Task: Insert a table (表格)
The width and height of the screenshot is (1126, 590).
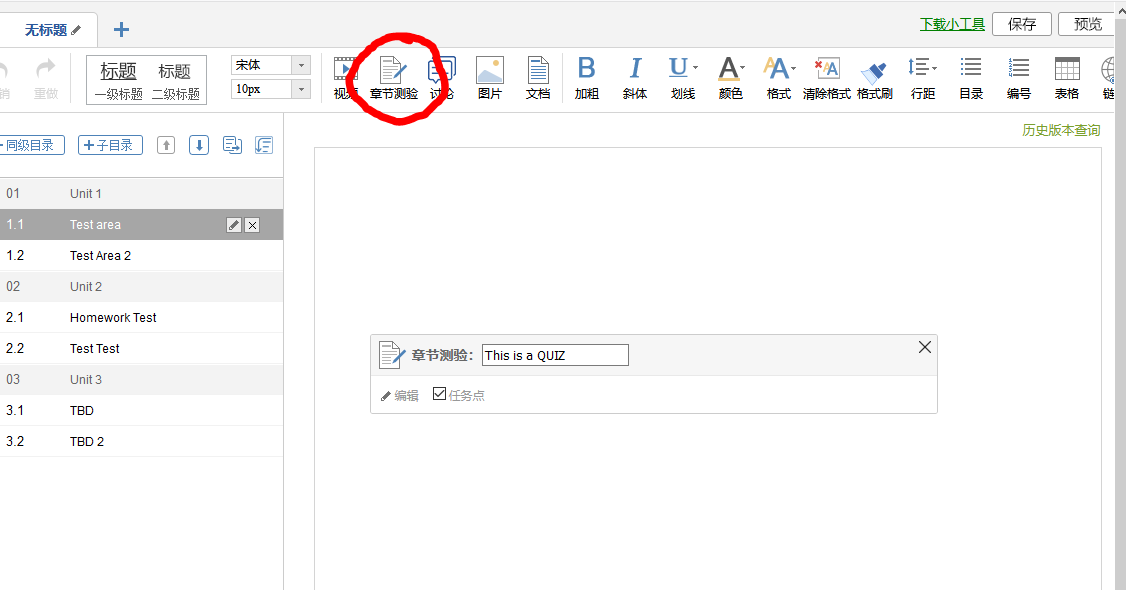Action: point(1066,78)
